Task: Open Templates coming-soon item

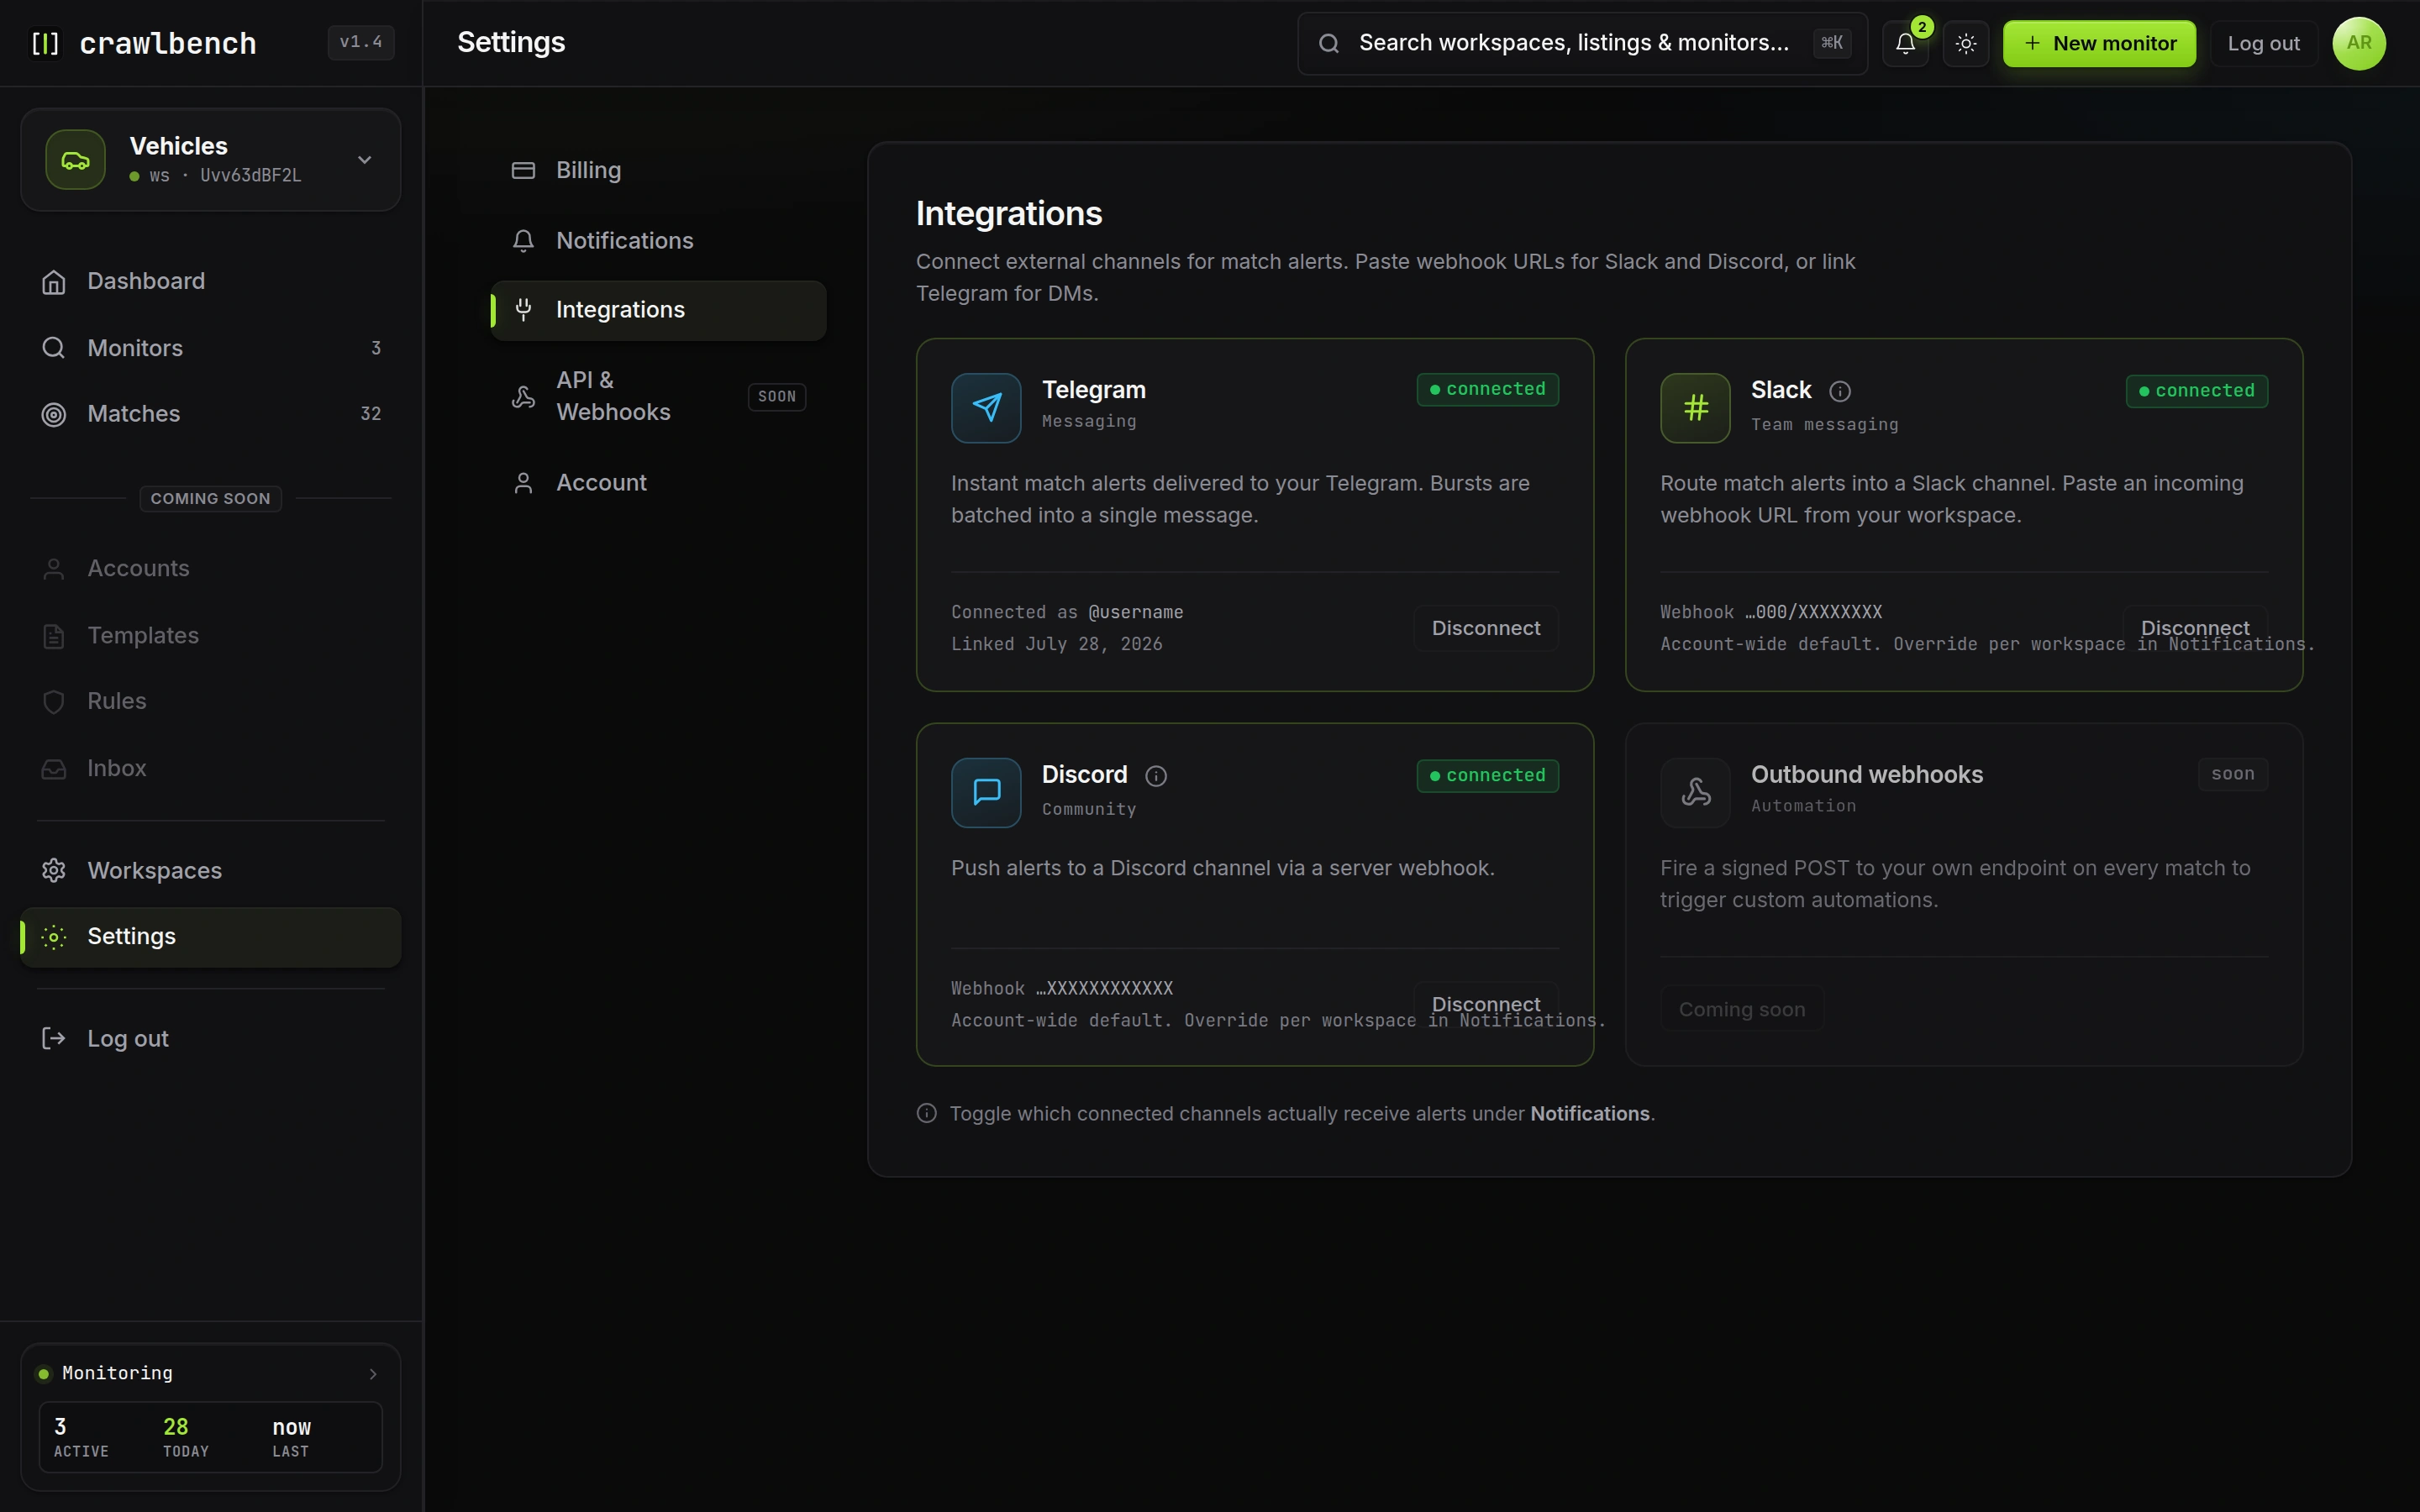Action: click(210, 635)
